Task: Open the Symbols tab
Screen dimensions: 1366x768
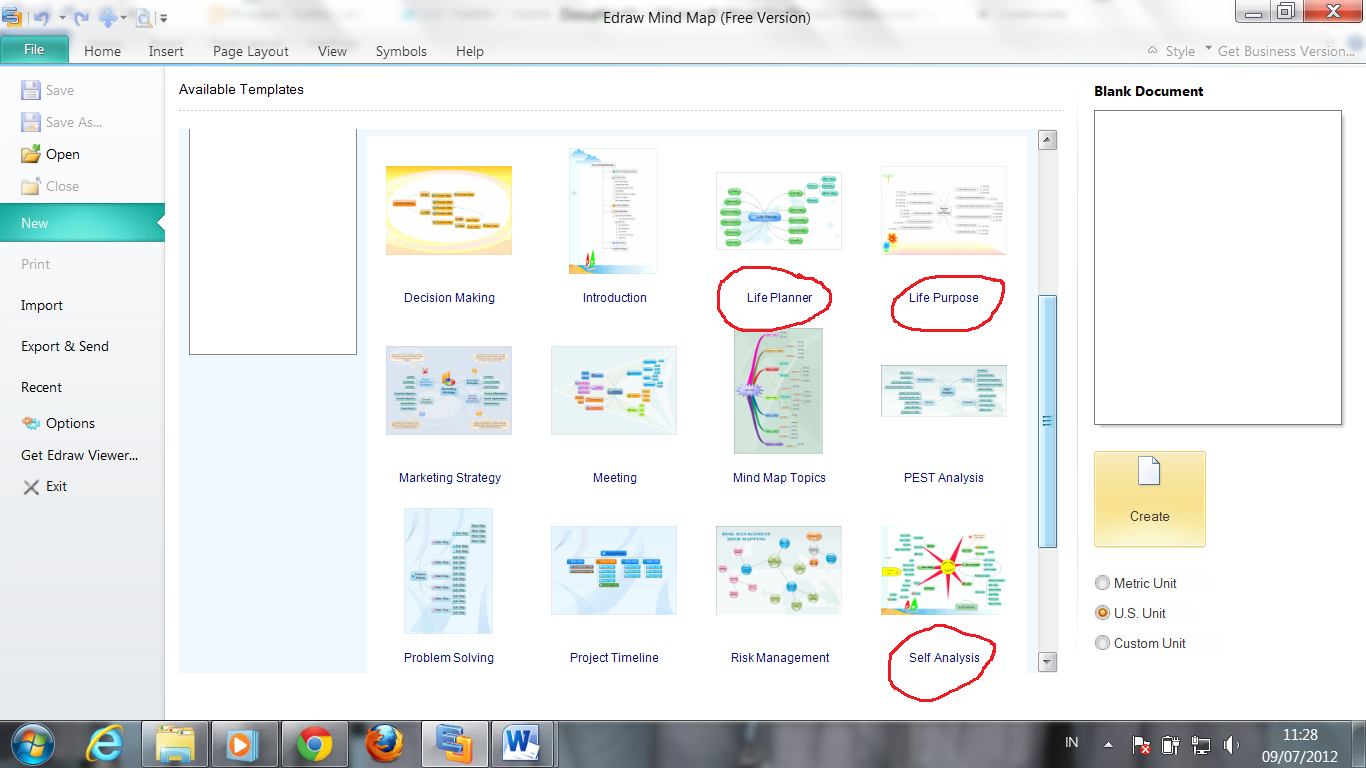Action: coord(401,51)
